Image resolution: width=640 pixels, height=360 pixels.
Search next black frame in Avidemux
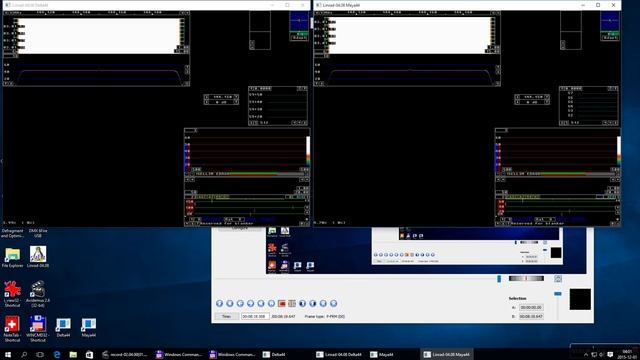313,303
